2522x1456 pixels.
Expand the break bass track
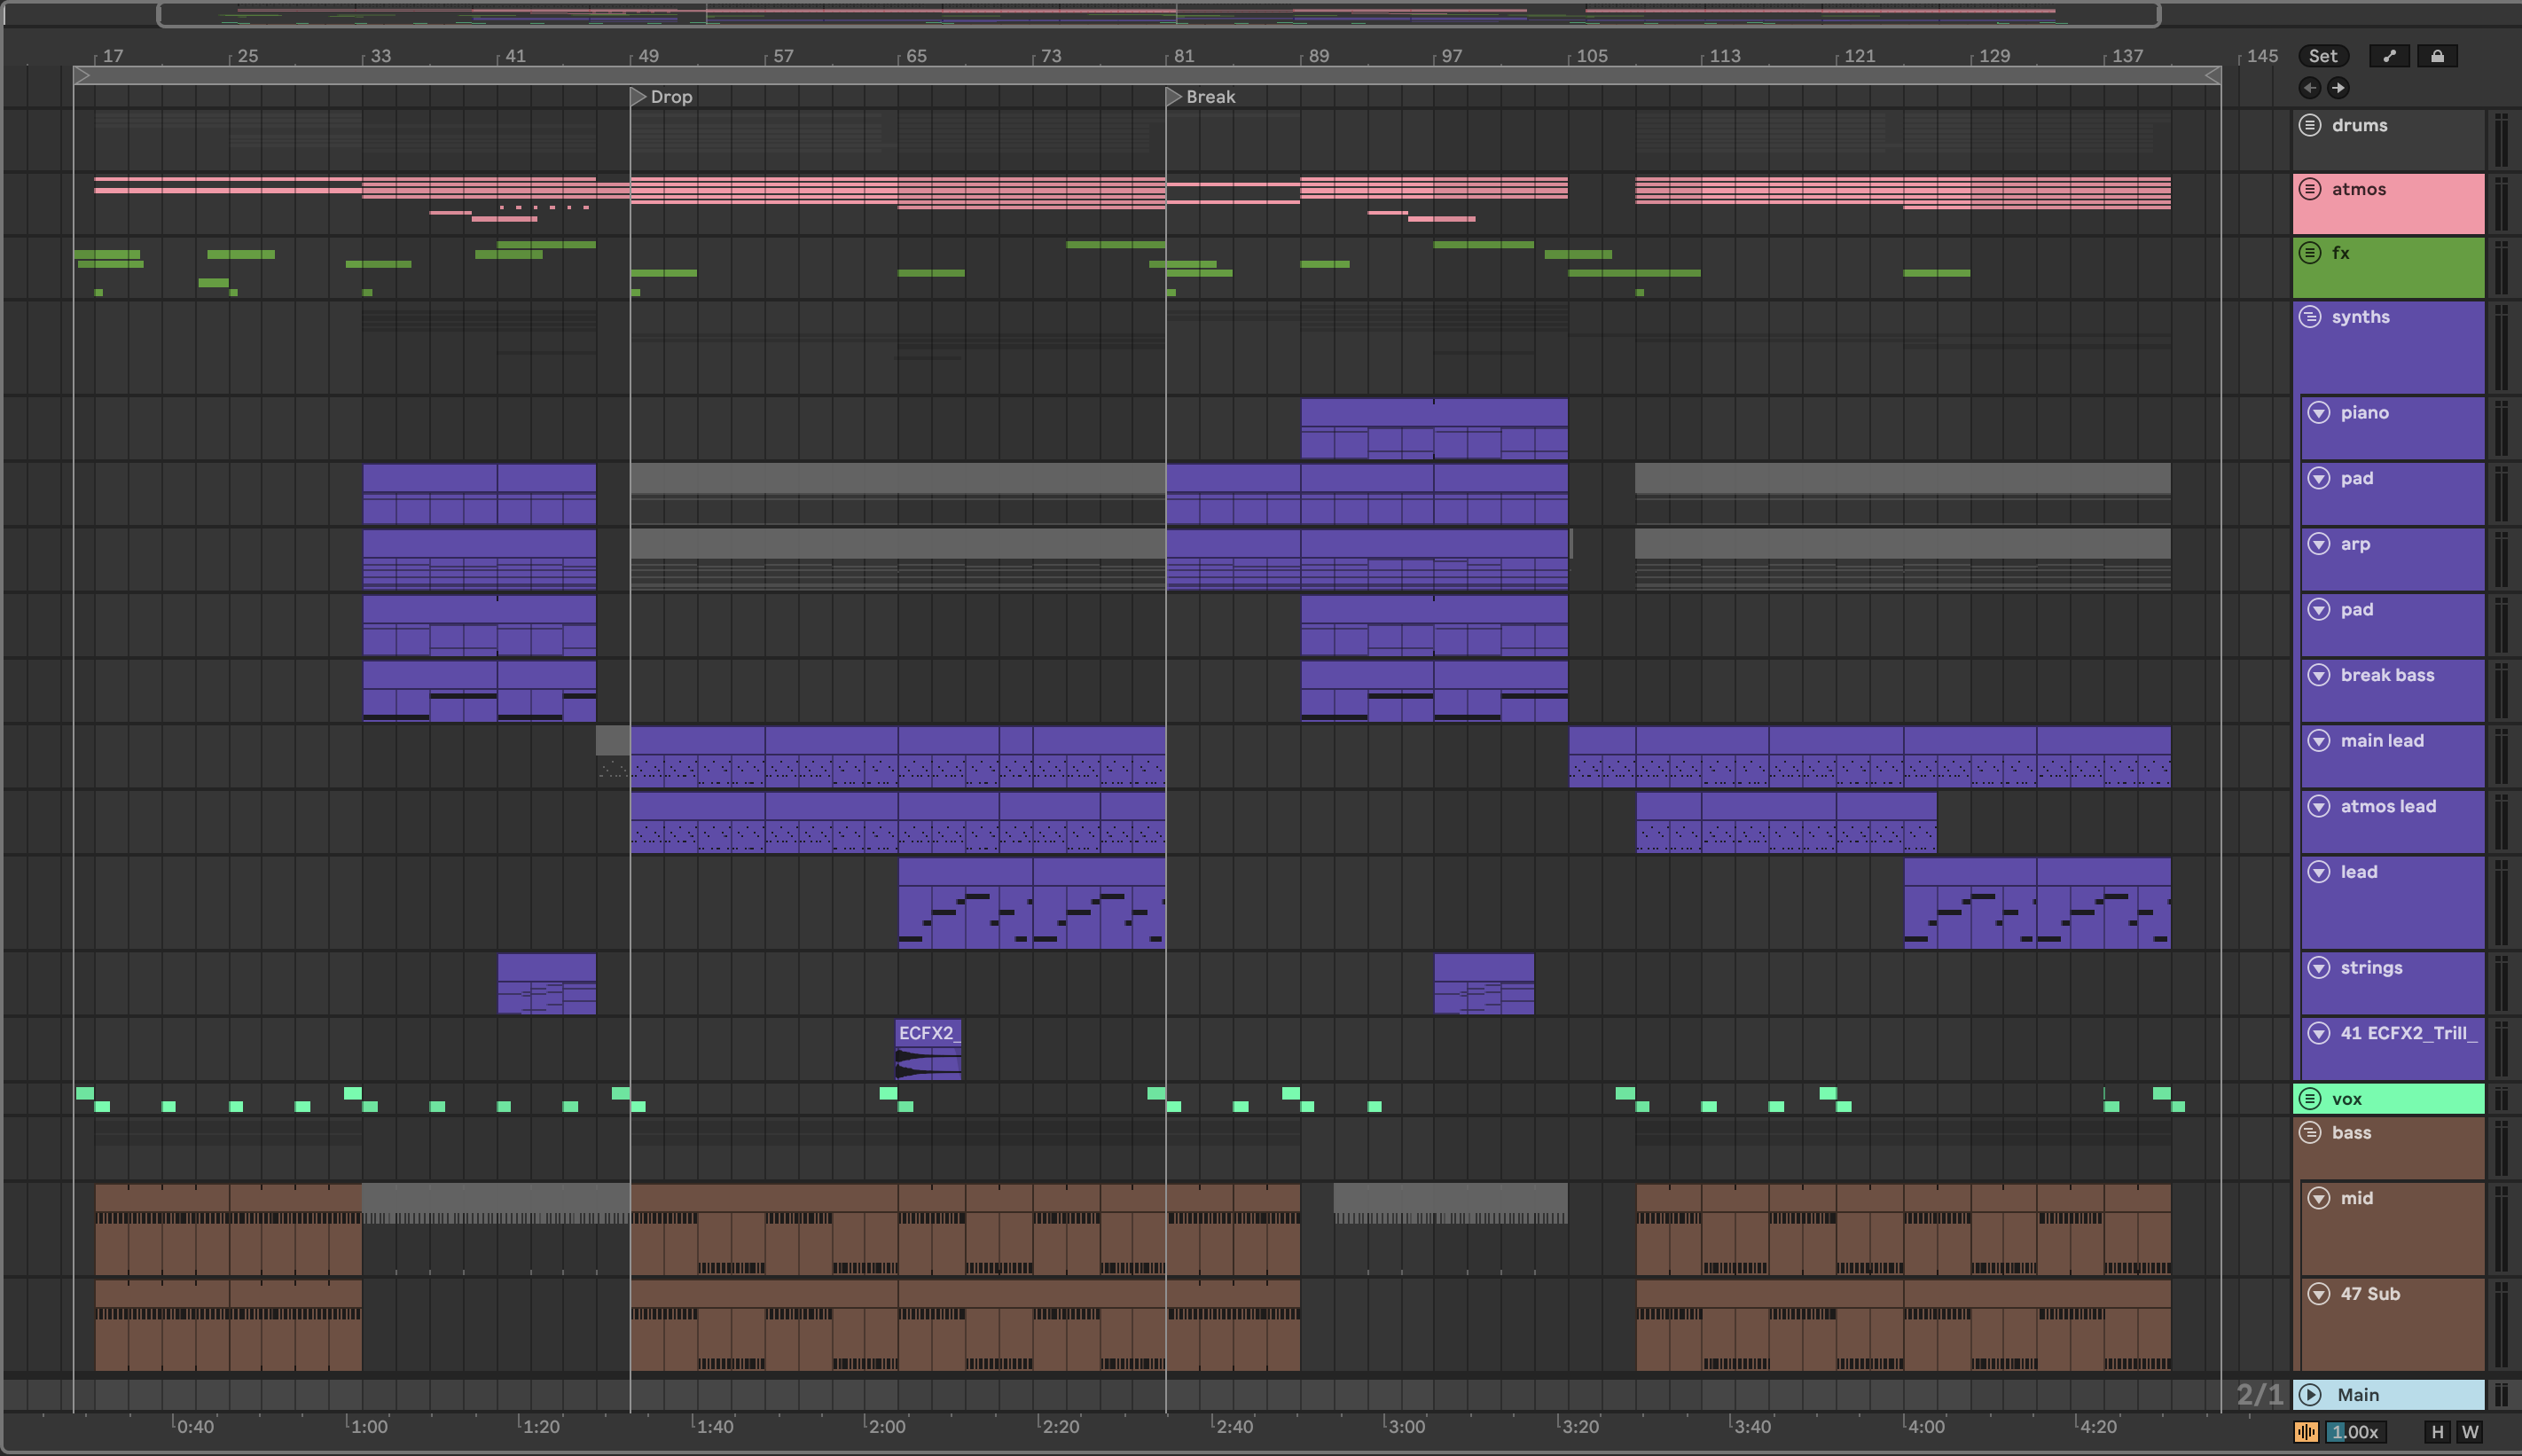click(x=2319, y=675)
